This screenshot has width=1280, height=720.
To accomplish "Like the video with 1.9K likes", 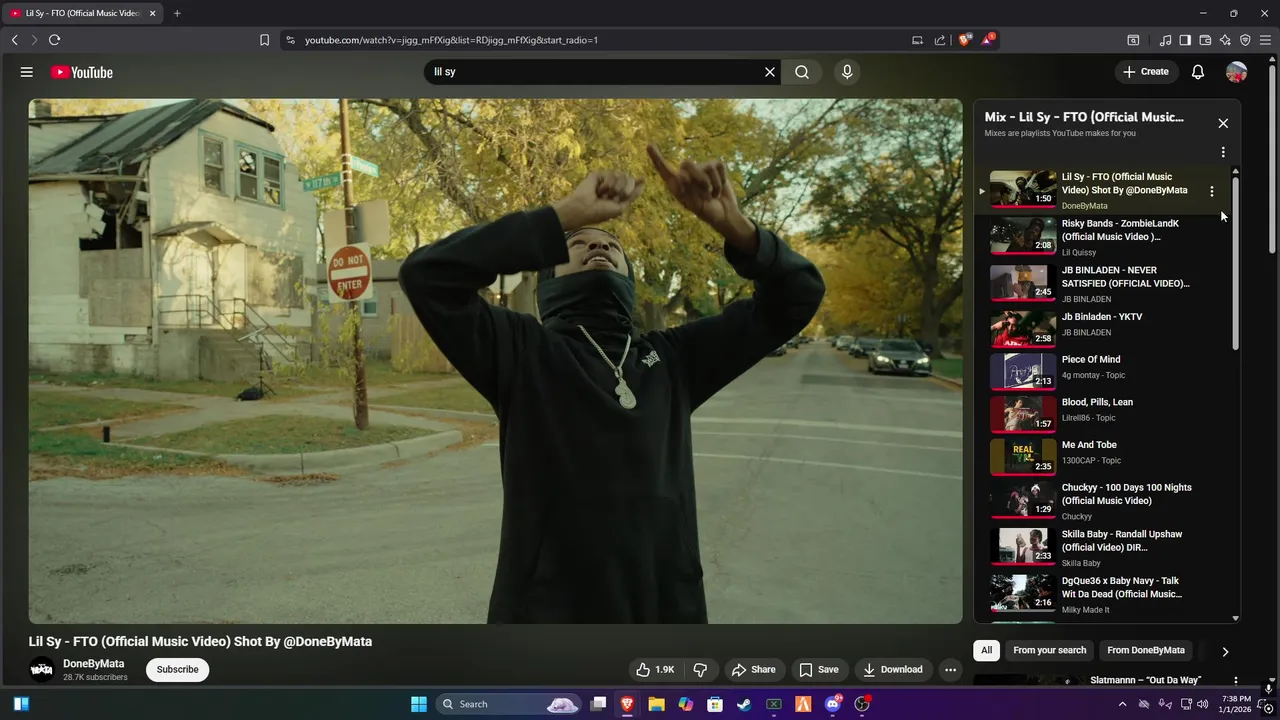I will click(x=655, y=670).
